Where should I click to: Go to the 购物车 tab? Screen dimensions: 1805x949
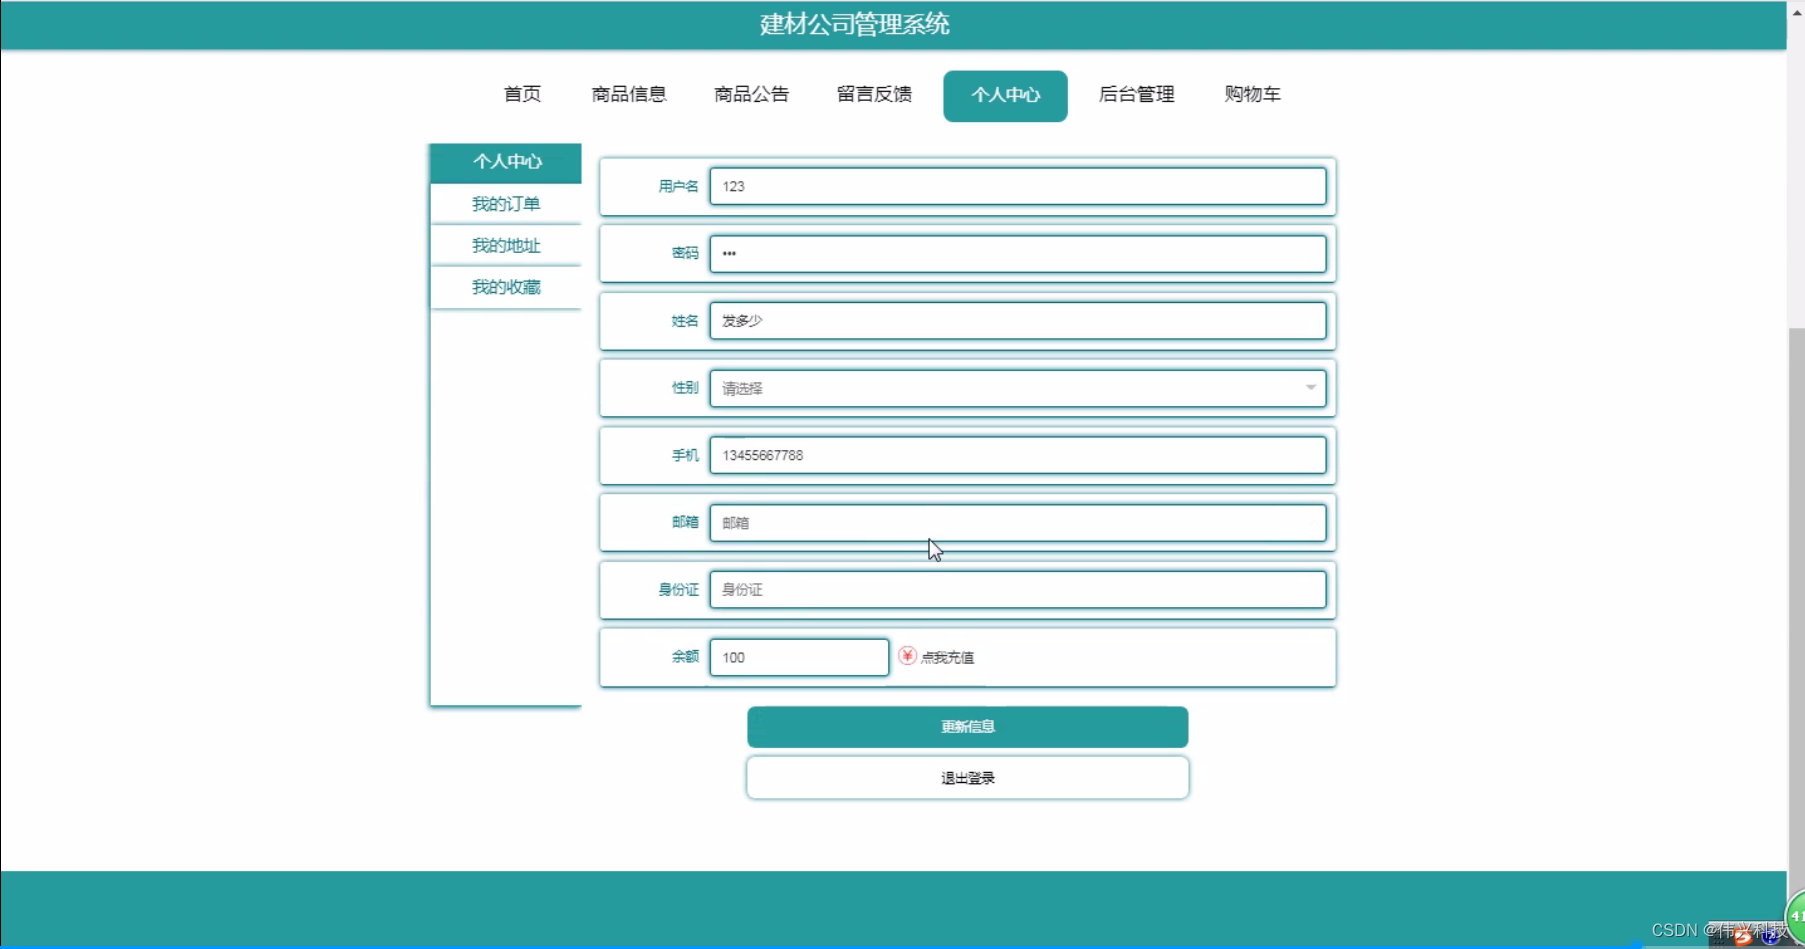[1251, 95]
